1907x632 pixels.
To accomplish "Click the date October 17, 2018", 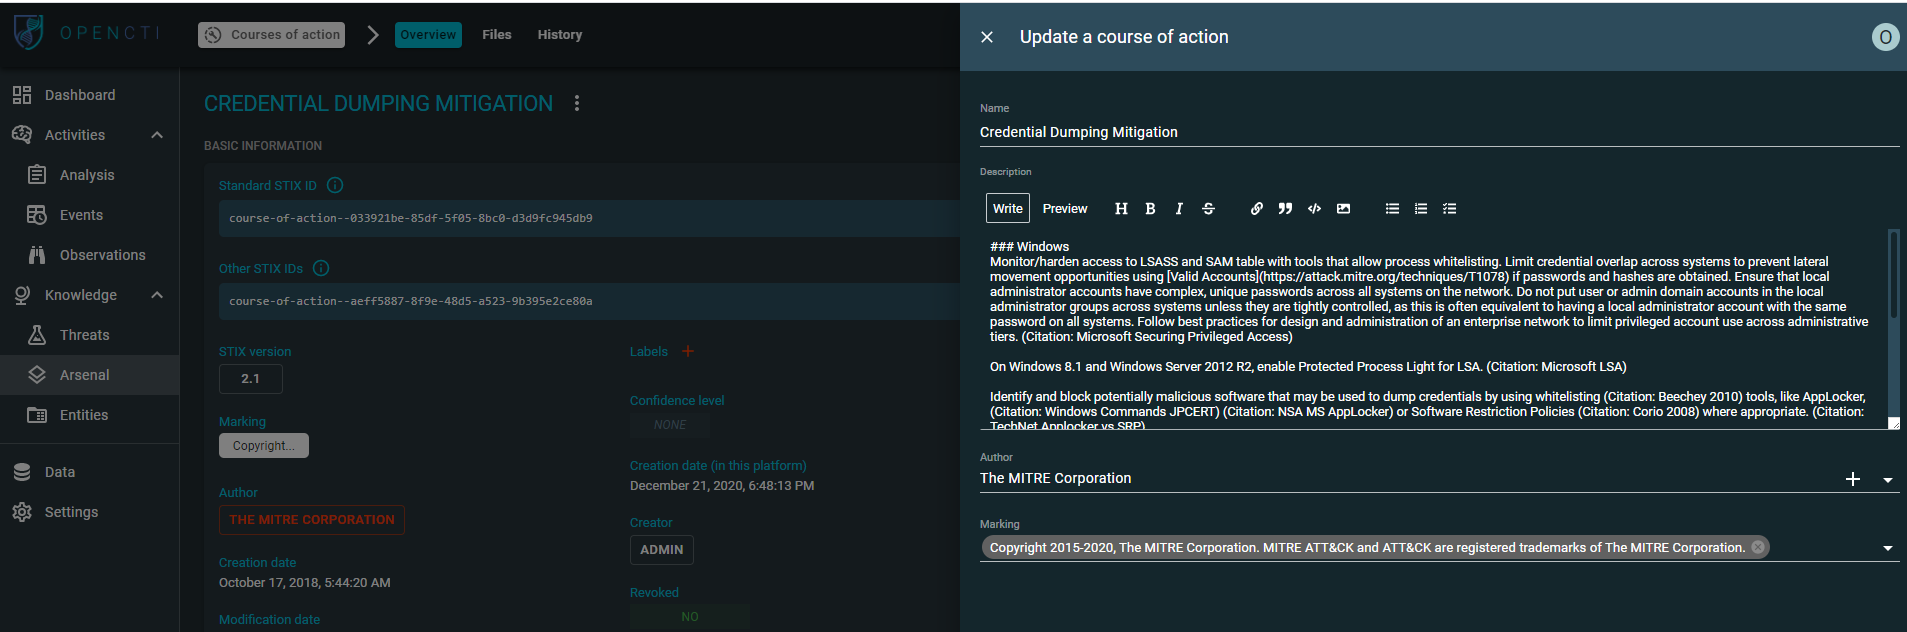I will [305, 583].
